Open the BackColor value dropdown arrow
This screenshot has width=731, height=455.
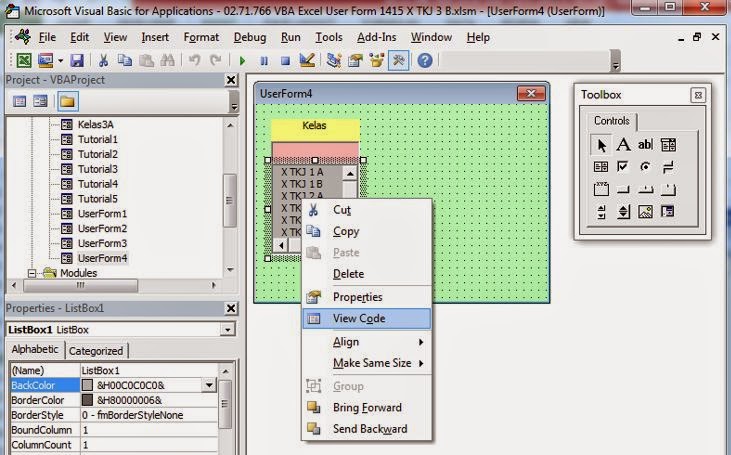tap(209, 386)
